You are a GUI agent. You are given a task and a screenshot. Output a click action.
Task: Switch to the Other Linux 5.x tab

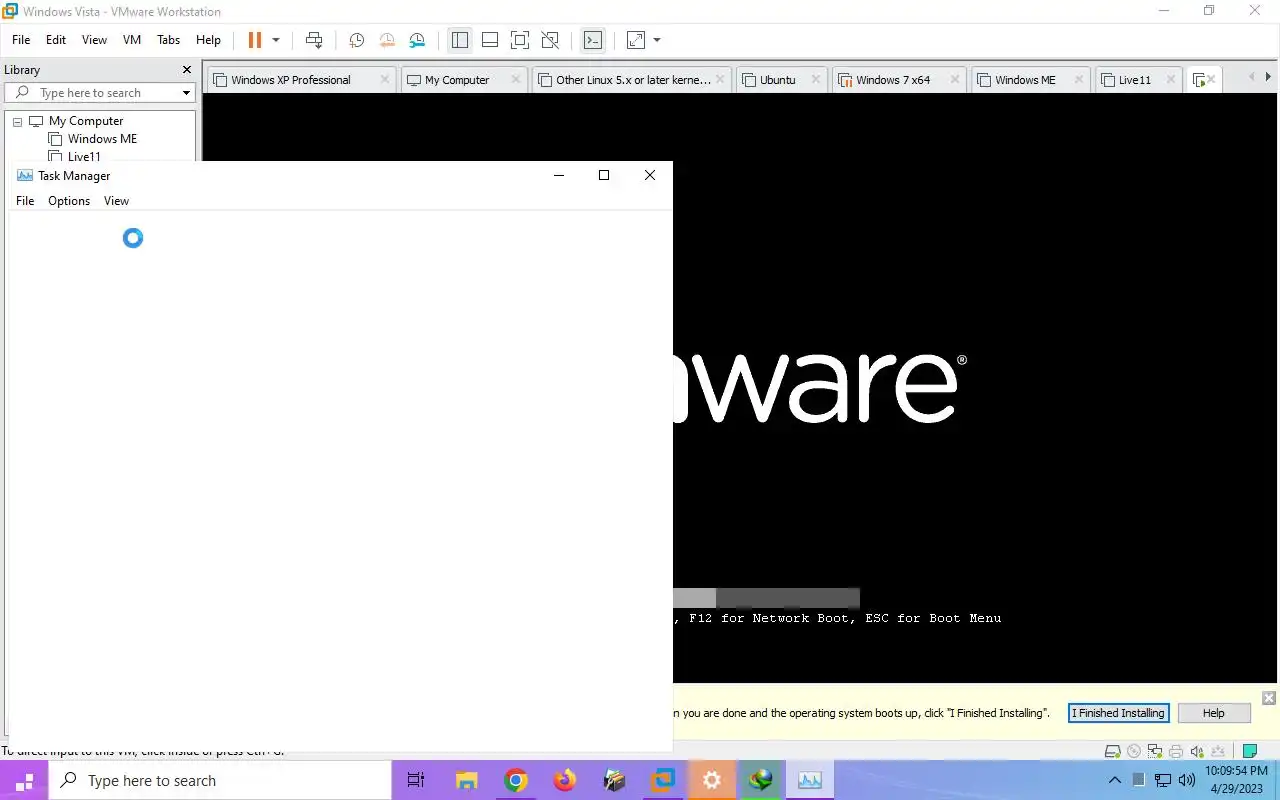(x=633, y=80)
